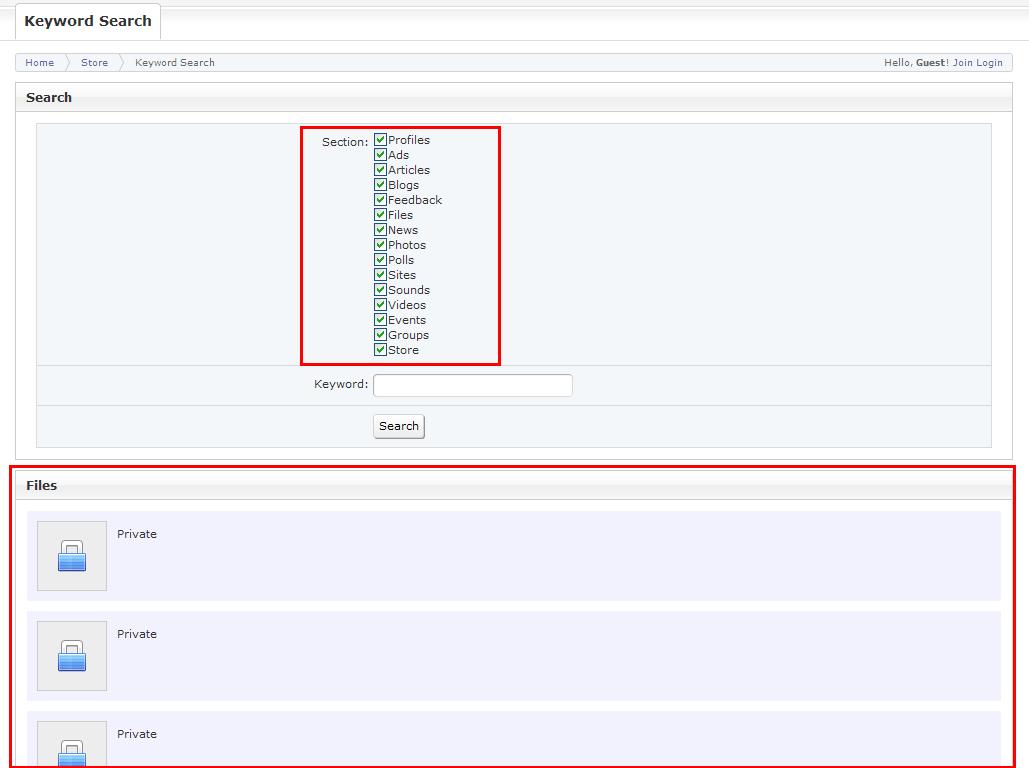Click the Join link
Image resolution: width=1029 pixels, height=768 pixels.
coord(962,62)
